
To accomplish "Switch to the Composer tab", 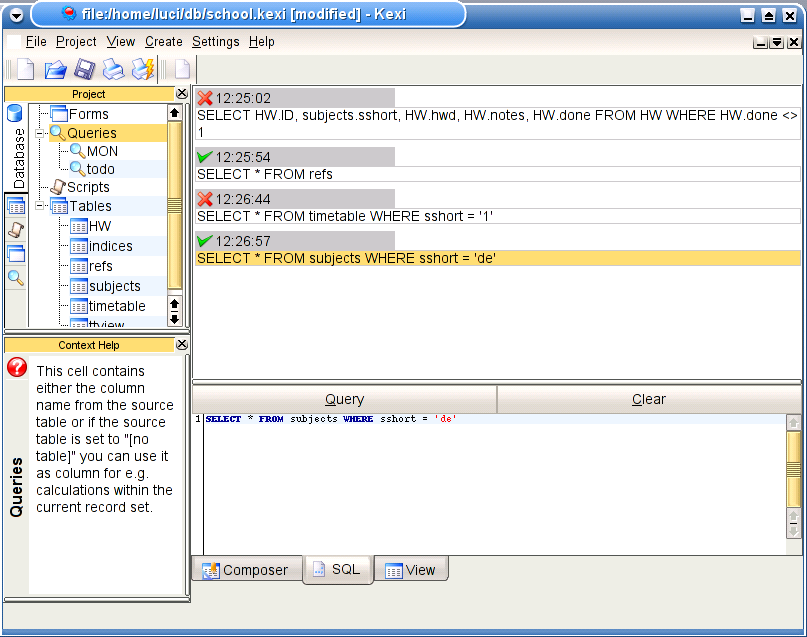I will coord(245,570).
